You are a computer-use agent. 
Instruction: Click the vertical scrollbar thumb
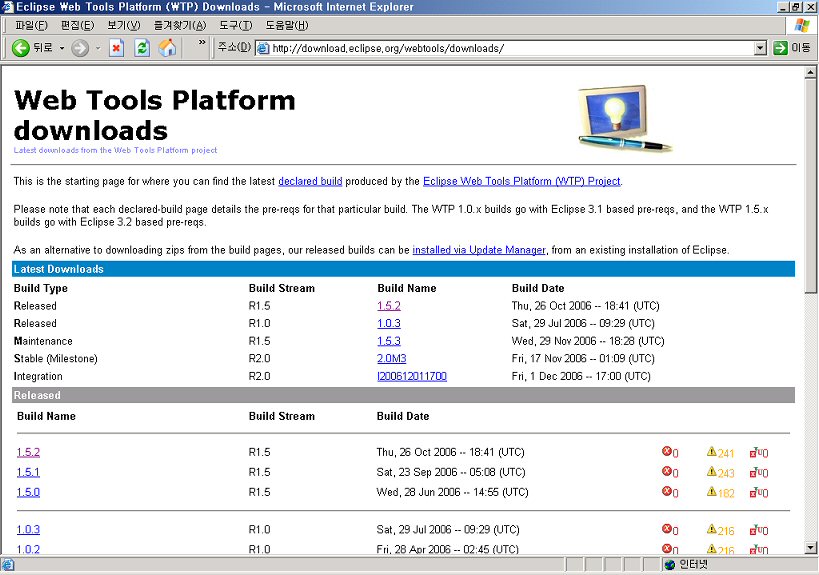(810, 186)
